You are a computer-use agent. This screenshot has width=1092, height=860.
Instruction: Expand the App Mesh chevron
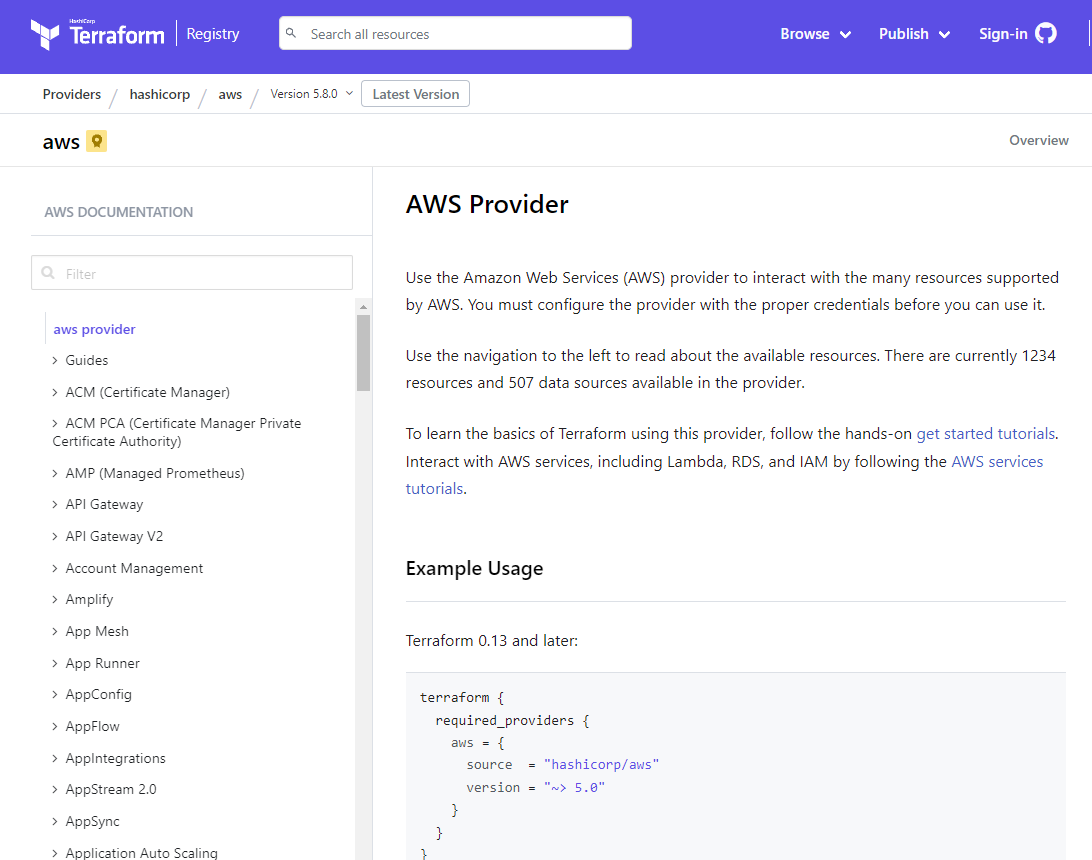pos(55,632)
